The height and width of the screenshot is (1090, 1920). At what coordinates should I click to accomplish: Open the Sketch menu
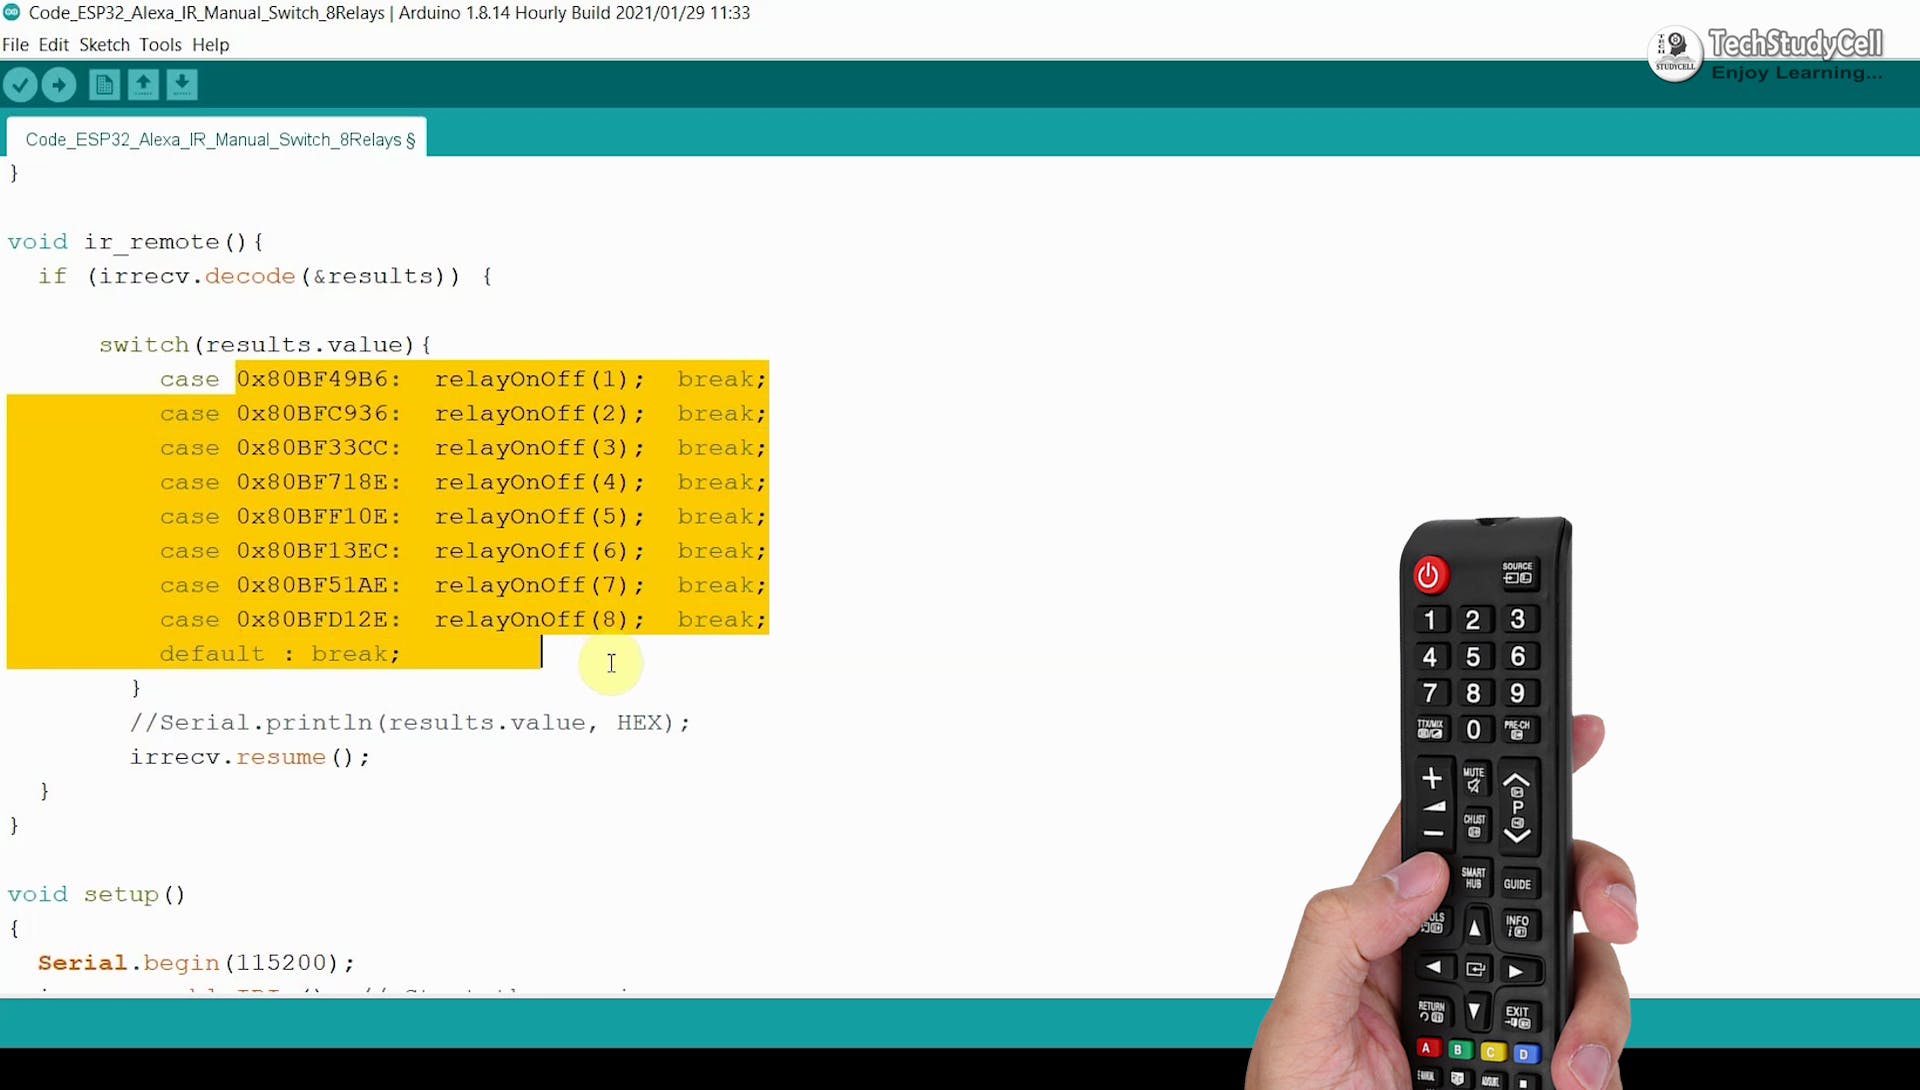[x=105, y=43]
